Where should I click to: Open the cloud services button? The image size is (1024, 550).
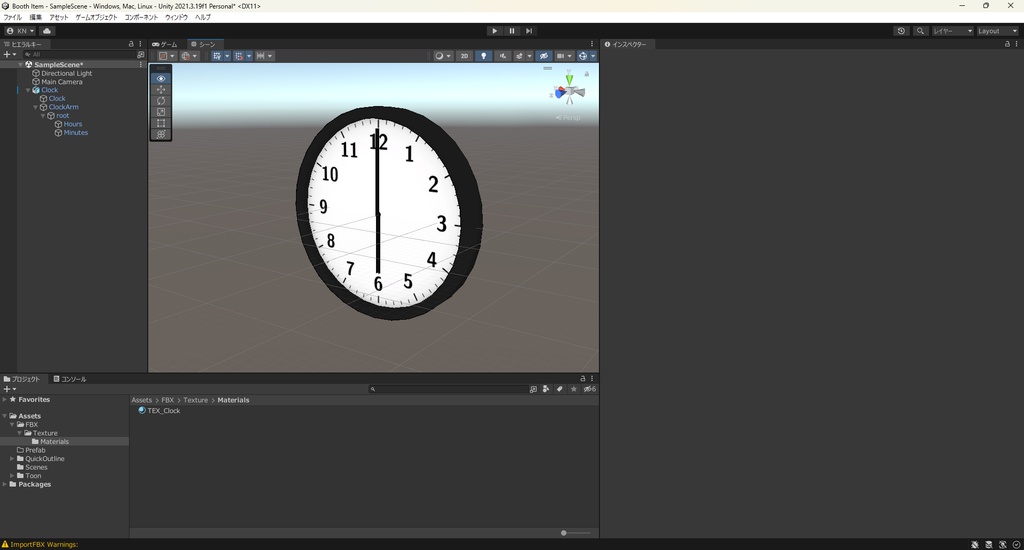[x=47, y=31]
